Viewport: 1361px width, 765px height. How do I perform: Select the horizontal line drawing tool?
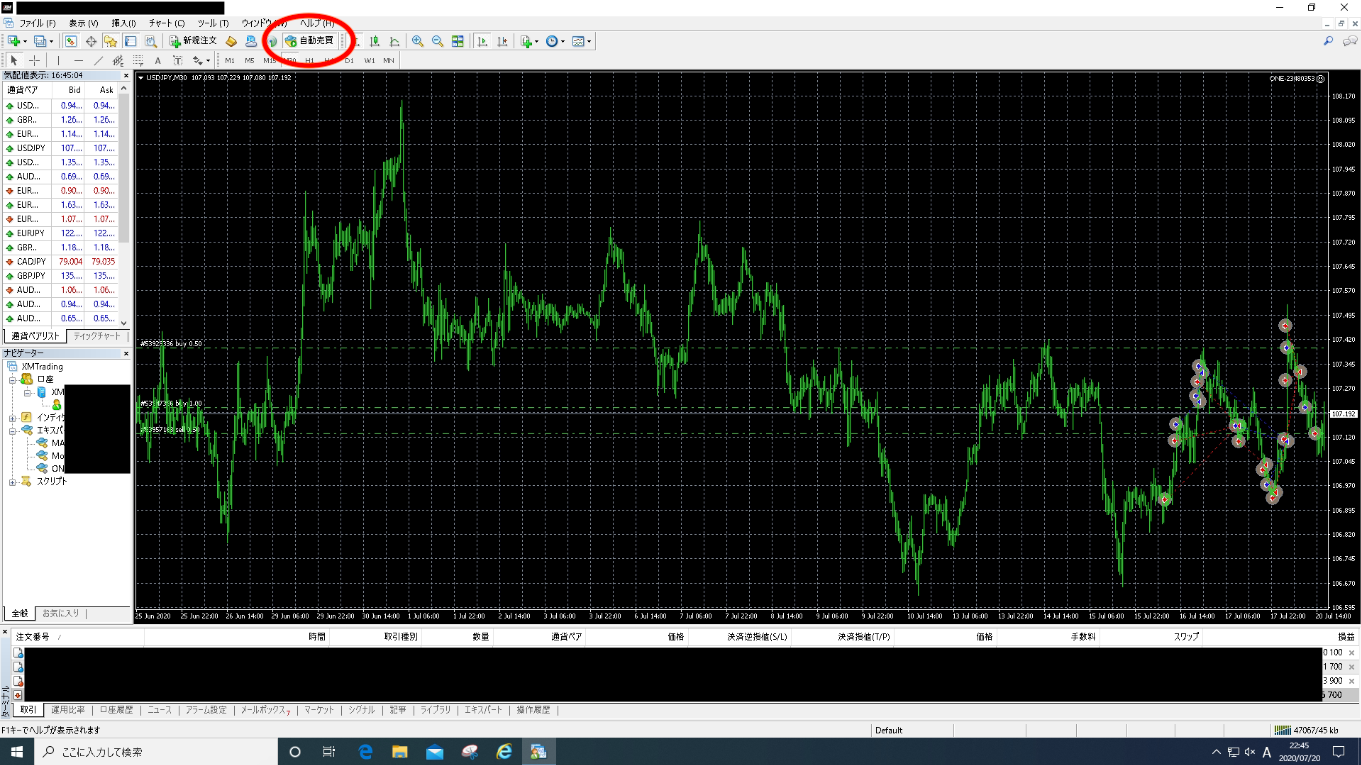[x=79, y=60]
